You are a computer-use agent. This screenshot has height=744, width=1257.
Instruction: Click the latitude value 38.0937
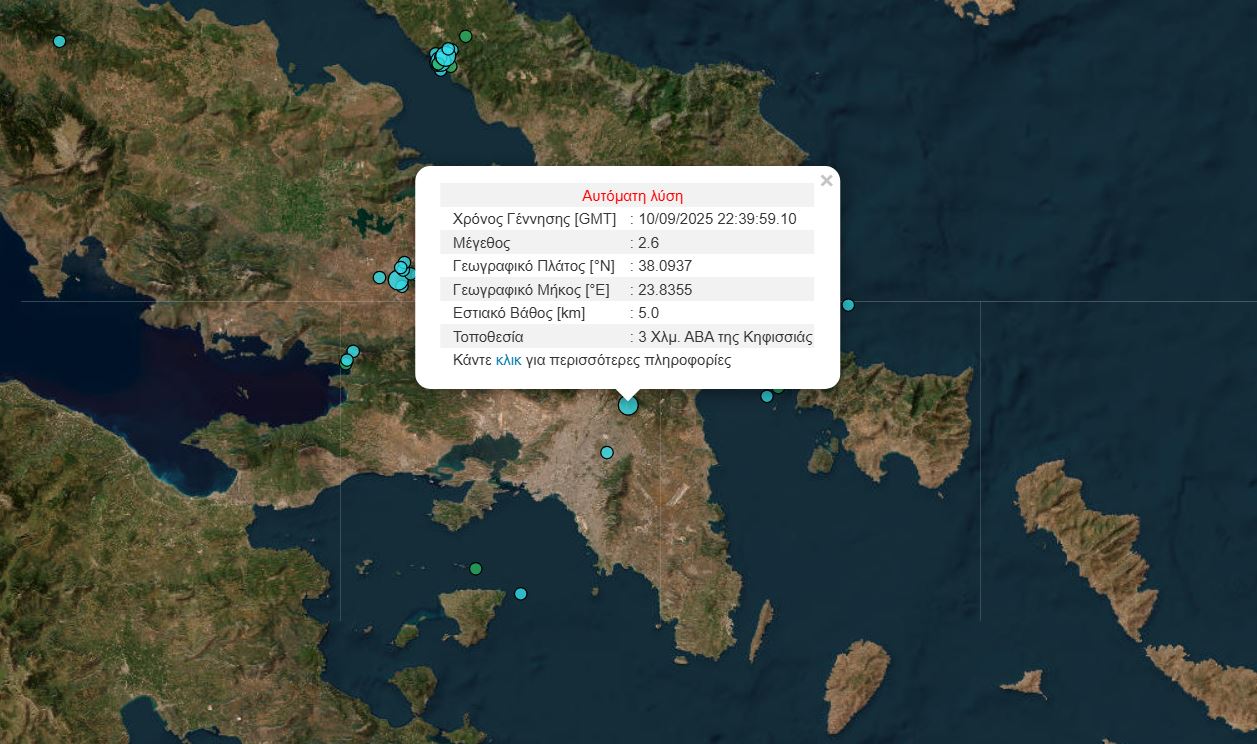click(x=665, y=266)
